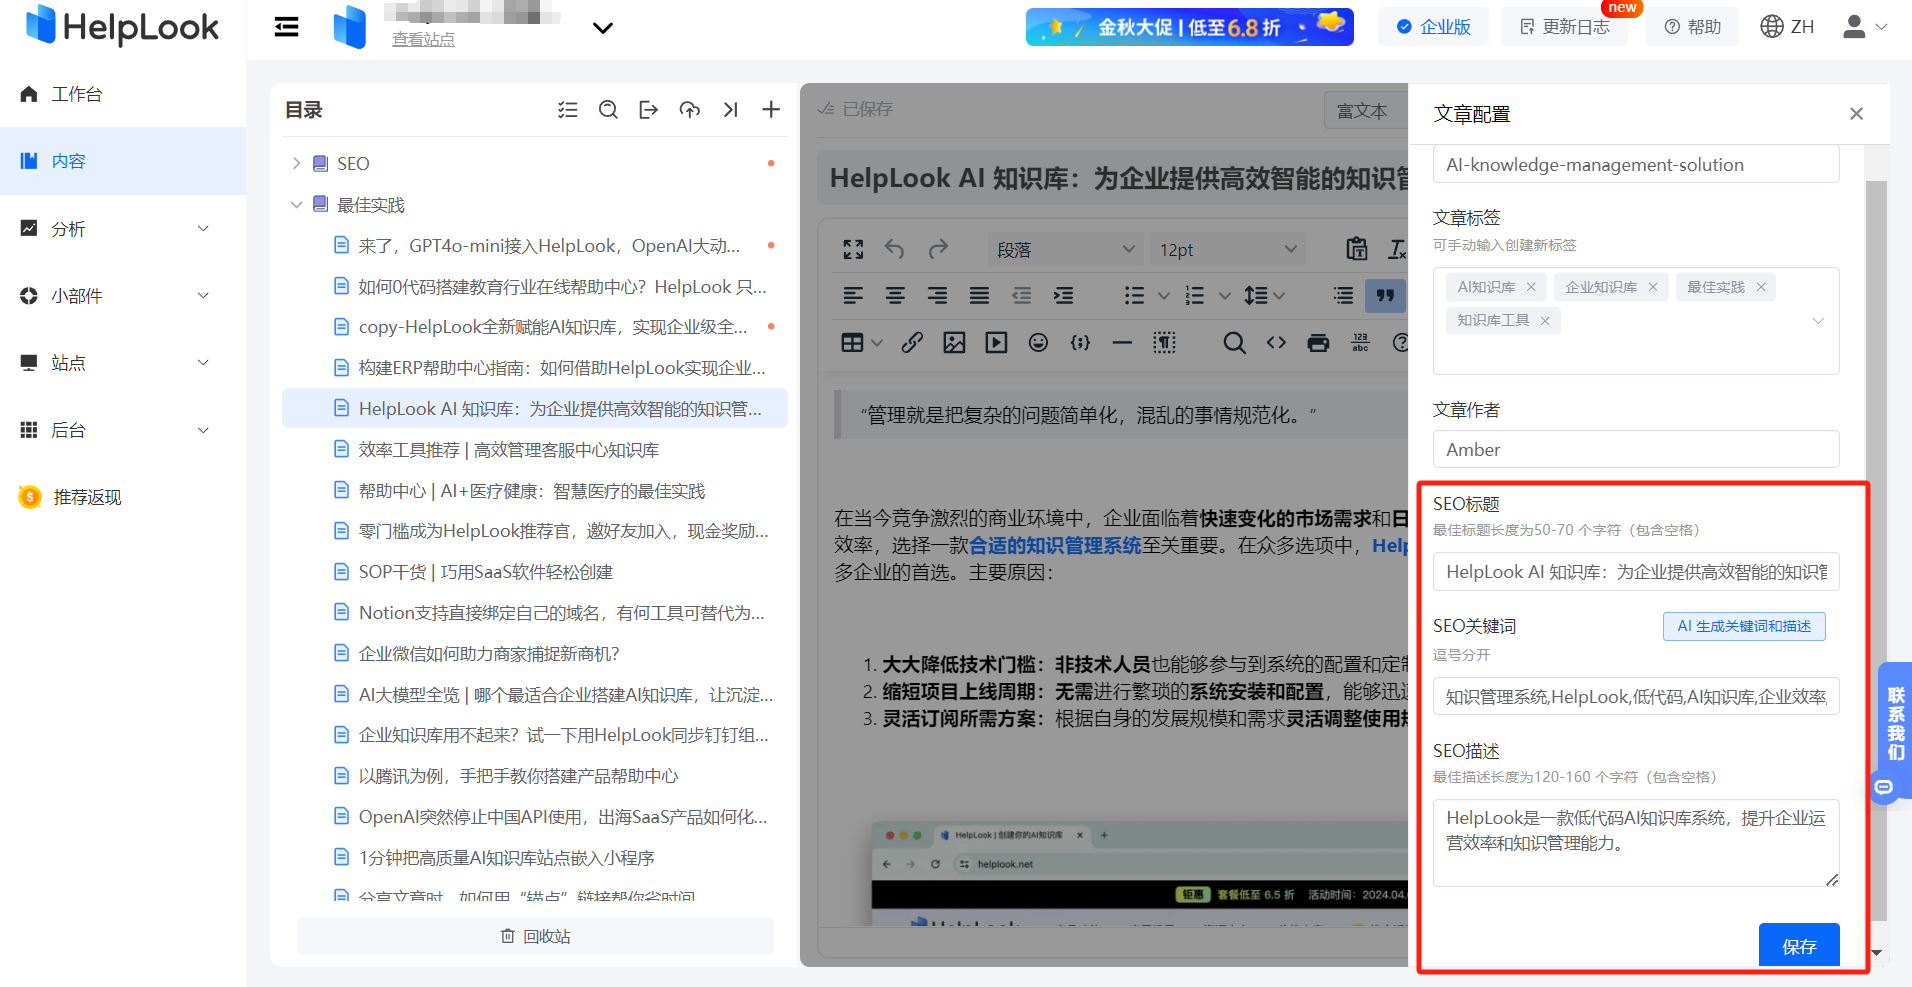
Task: Click AI 生成关键词和描述 button
Action: coord(1744,626)
